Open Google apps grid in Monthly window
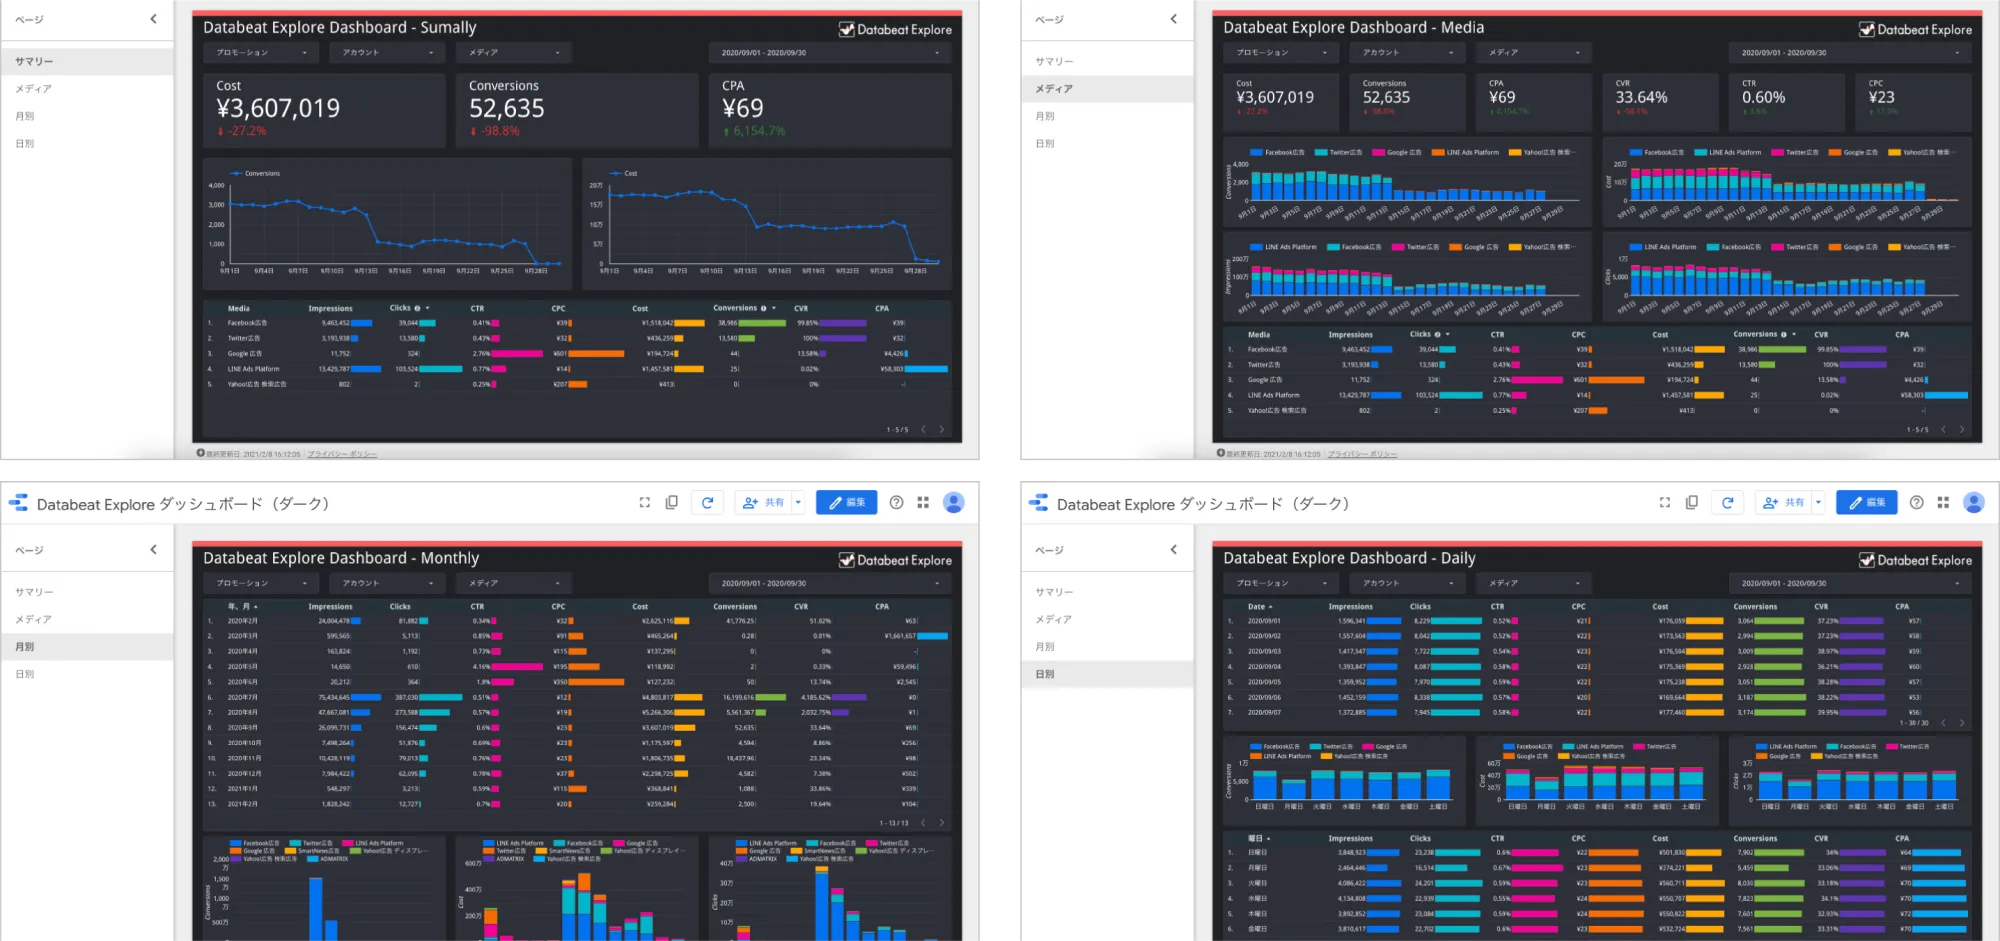This screenshot has width=2000, height=941. 923,503
